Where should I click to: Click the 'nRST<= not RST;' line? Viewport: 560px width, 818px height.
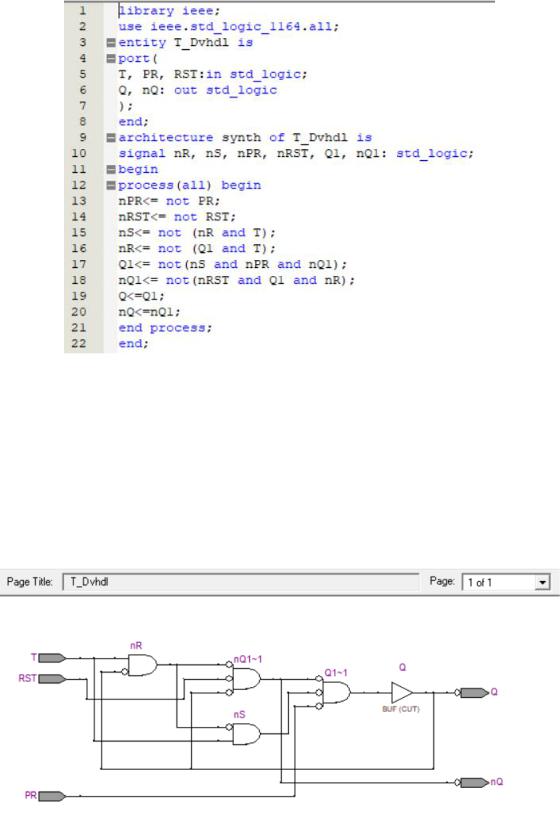(x=177, y=216)
